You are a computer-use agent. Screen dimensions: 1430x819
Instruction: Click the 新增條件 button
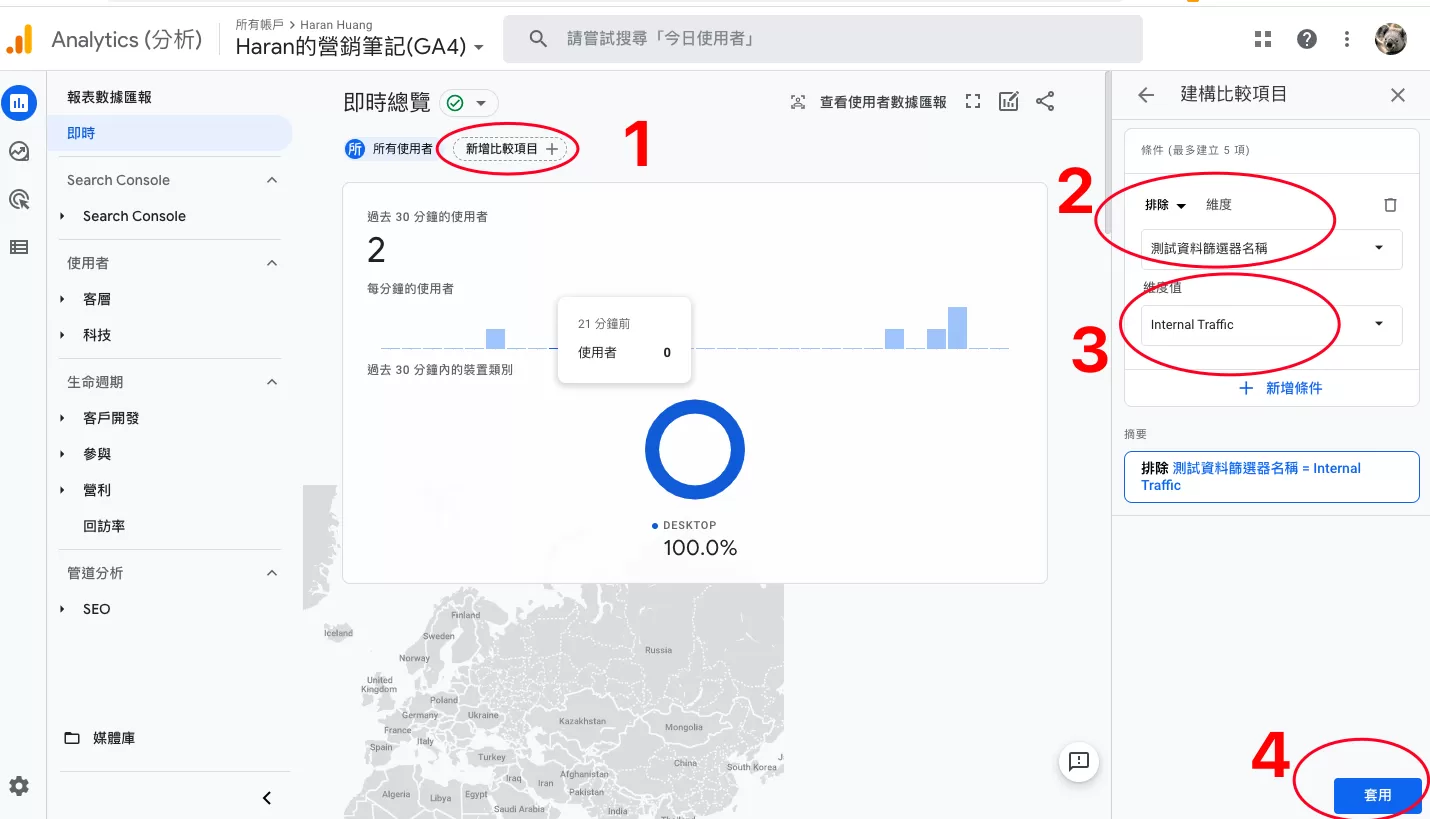point(1280,388)
